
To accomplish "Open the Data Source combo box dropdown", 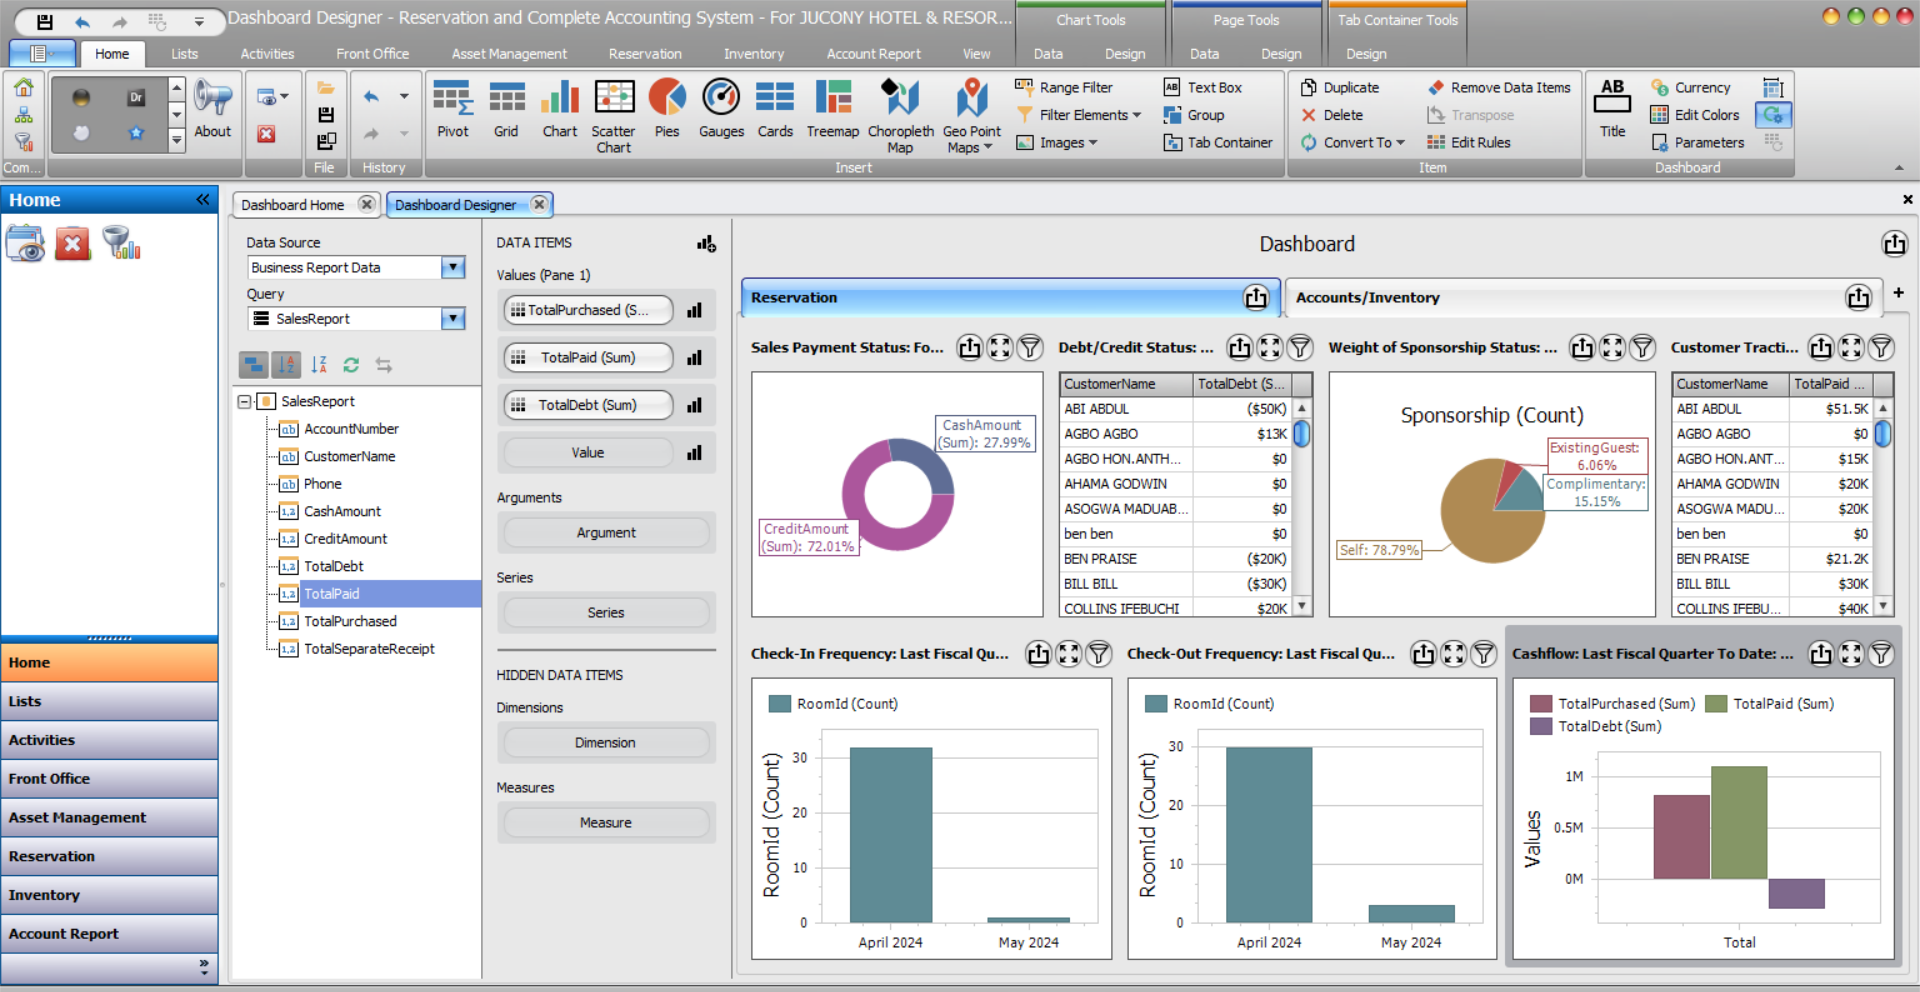I will tap(453, 267).
